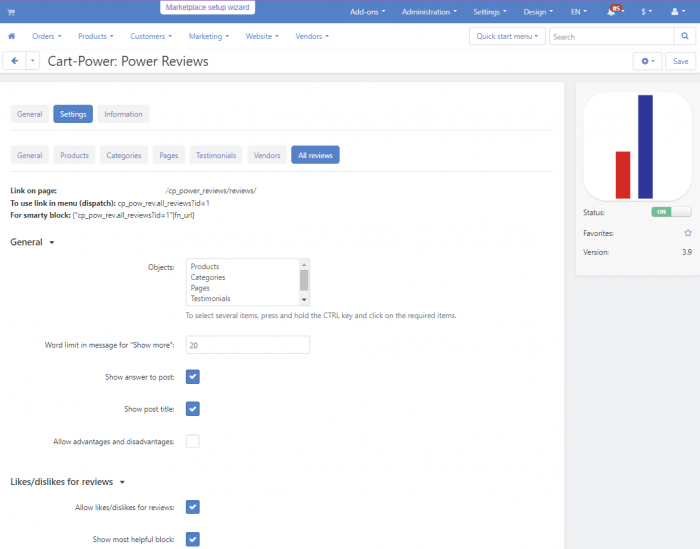The height and width of the screenshot is (549, 700).
Task: Add add-on to favorites with star
Action: pos(688,233)
